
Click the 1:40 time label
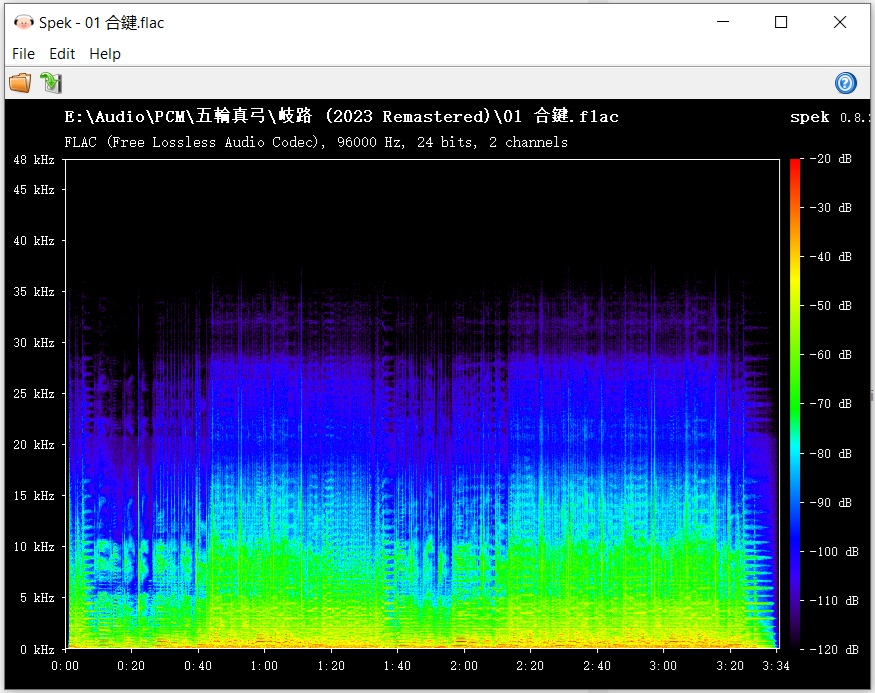pyautogui.click(x=397, y=666)
